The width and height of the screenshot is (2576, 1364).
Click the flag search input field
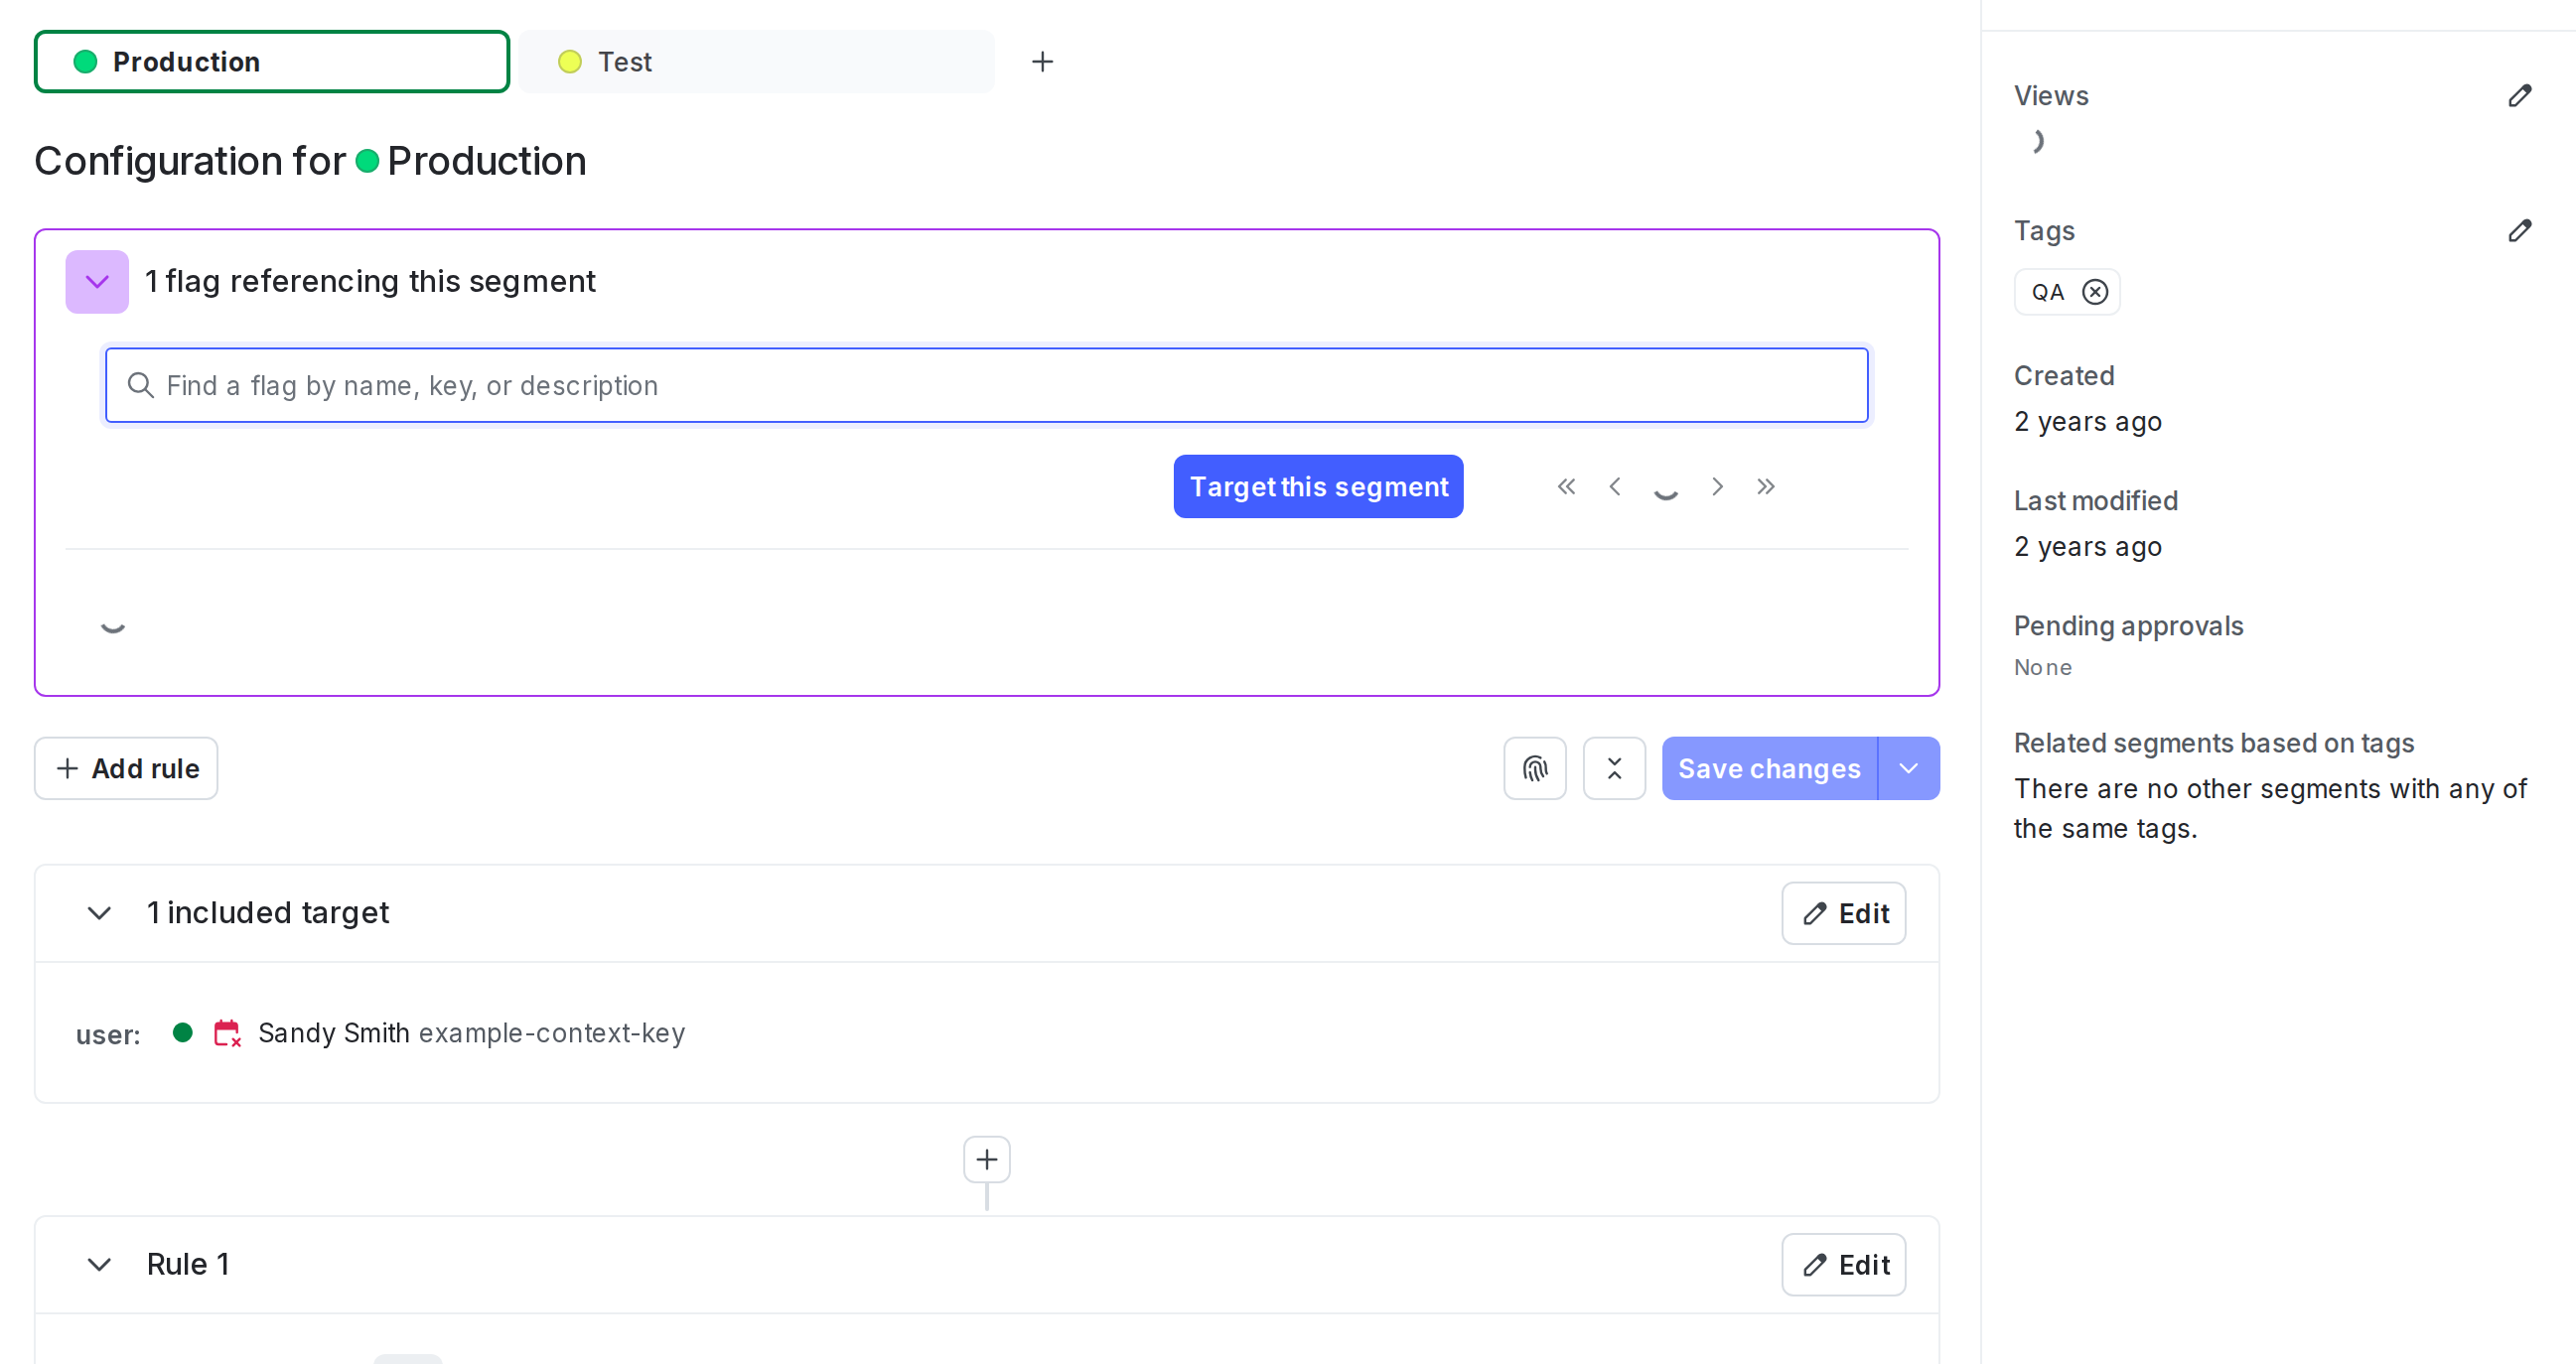click(x=987, y=385)
